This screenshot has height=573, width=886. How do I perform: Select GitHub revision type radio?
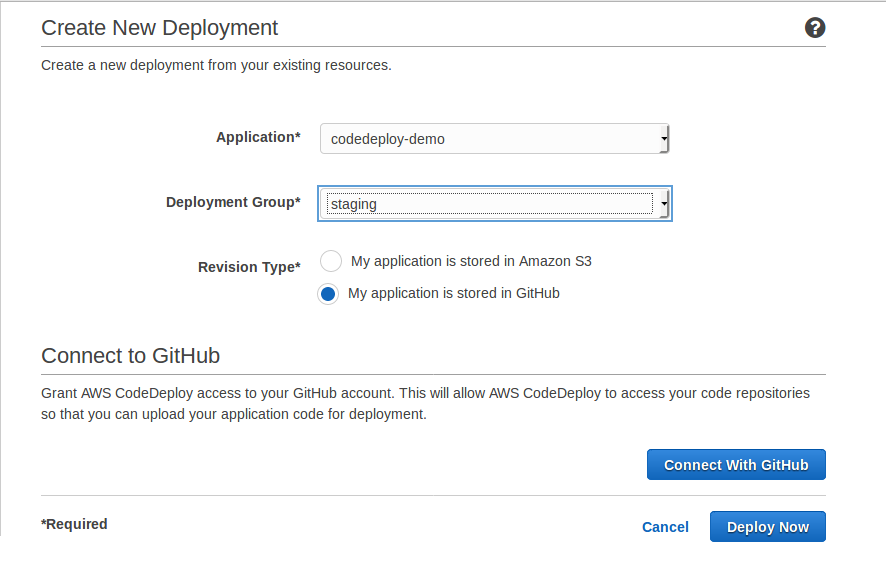tap(328, 294)
